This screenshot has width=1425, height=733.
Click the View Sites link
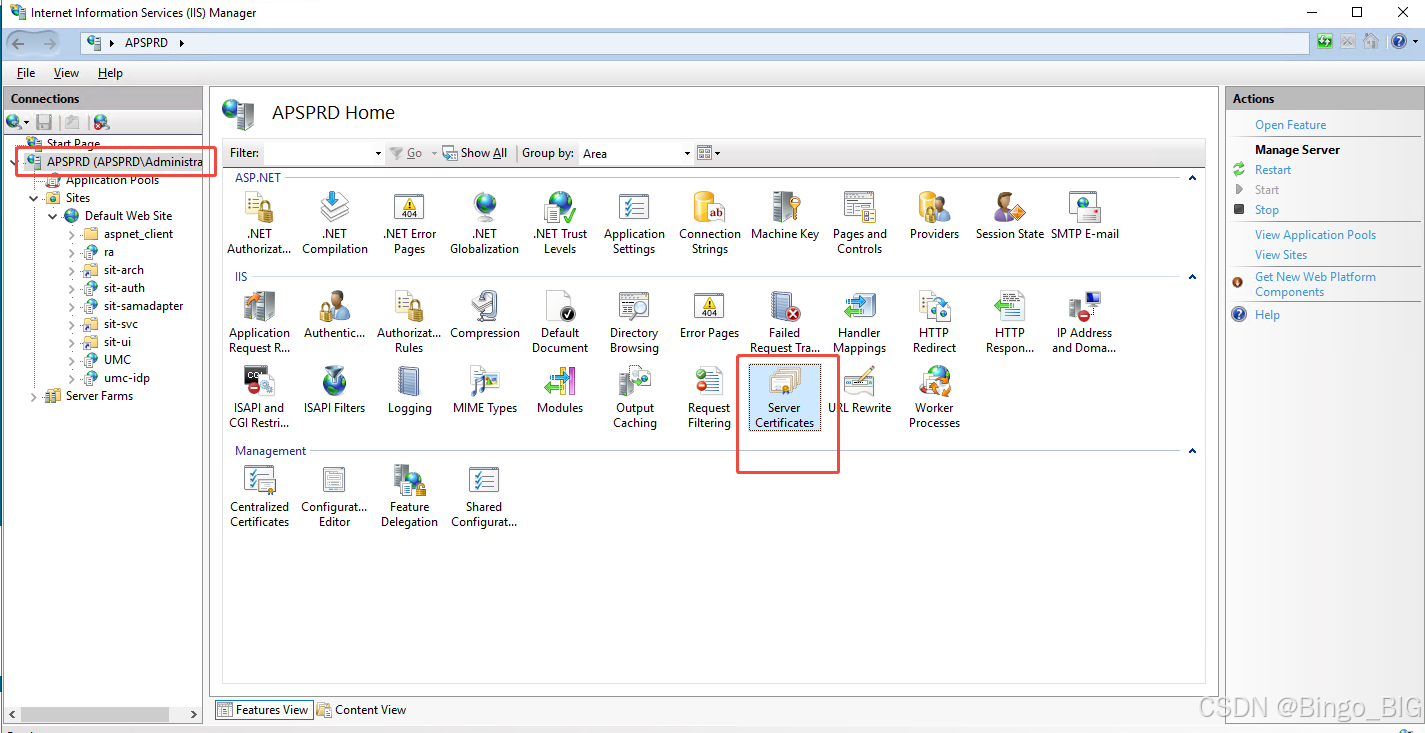[1281, 255]
